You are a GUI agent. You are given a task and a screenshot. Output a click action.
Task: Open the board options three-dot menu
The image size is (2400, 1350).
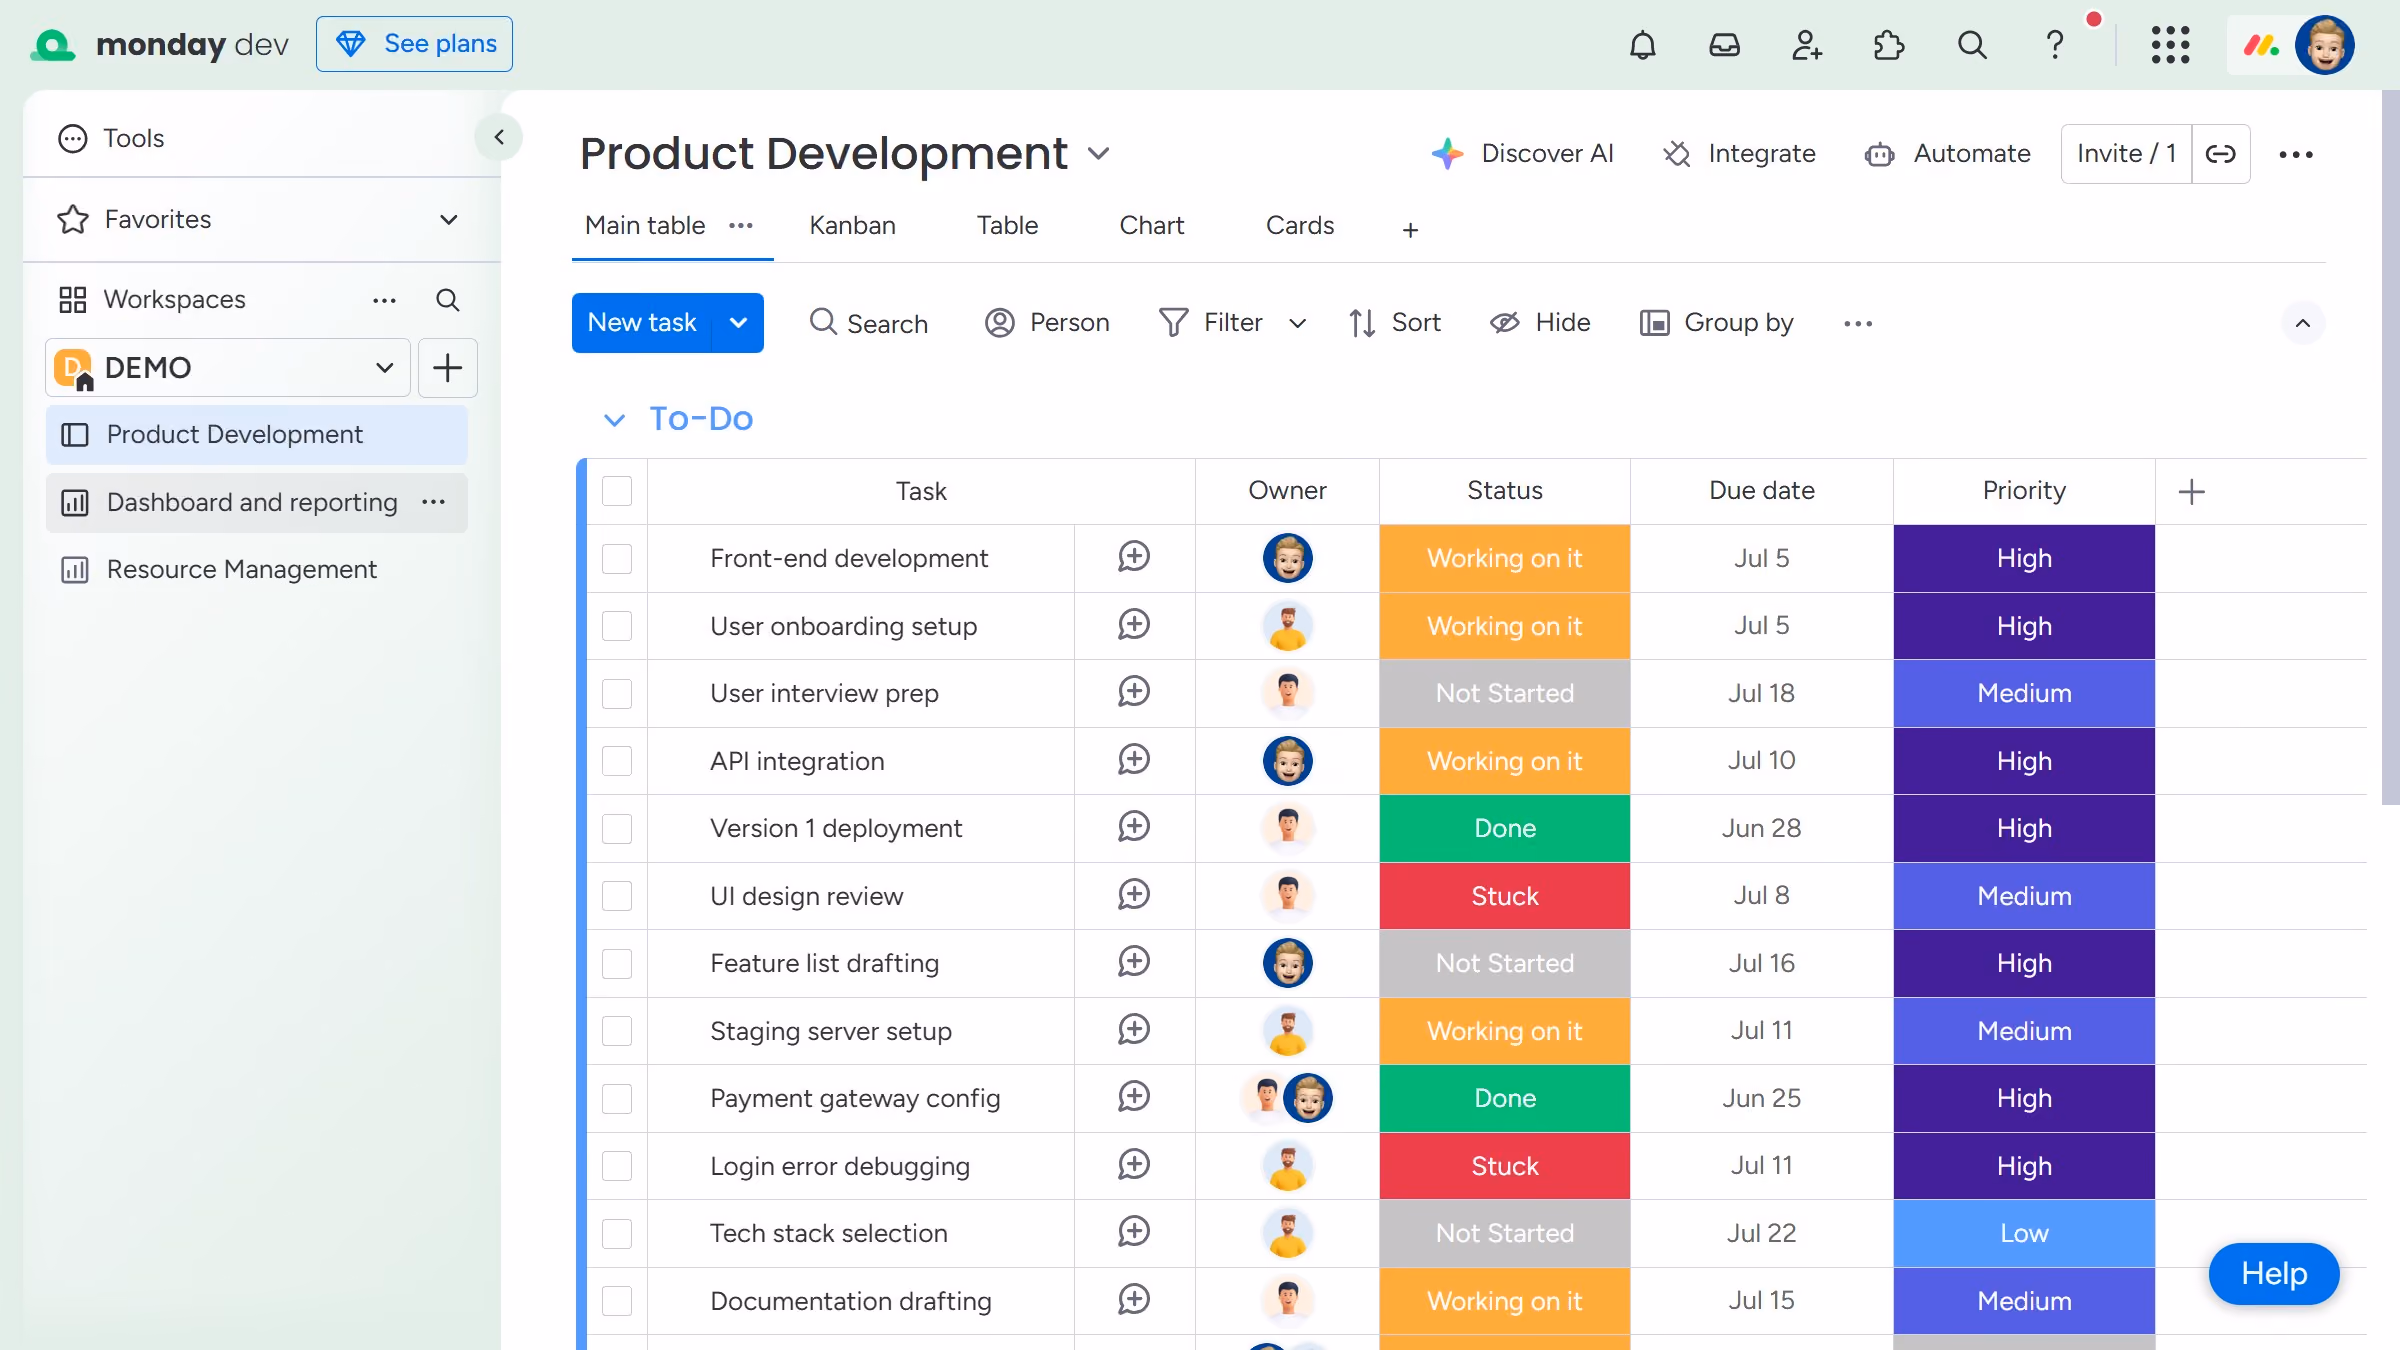coord(2295,154)
